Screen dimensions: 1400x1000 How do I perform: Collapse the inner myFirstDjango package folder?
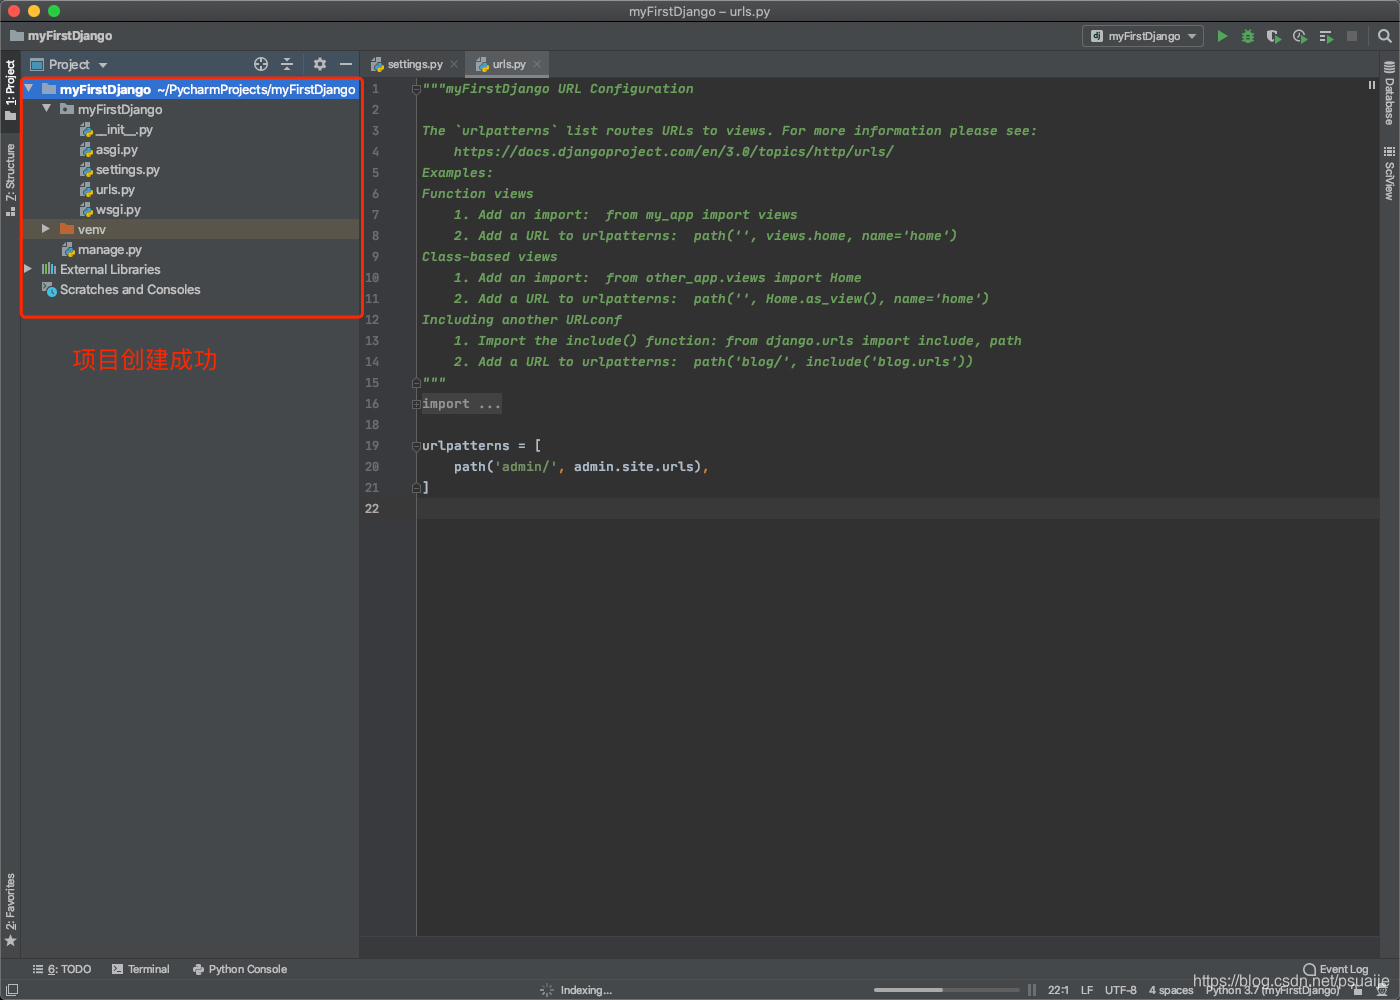(x=46, y=109)
